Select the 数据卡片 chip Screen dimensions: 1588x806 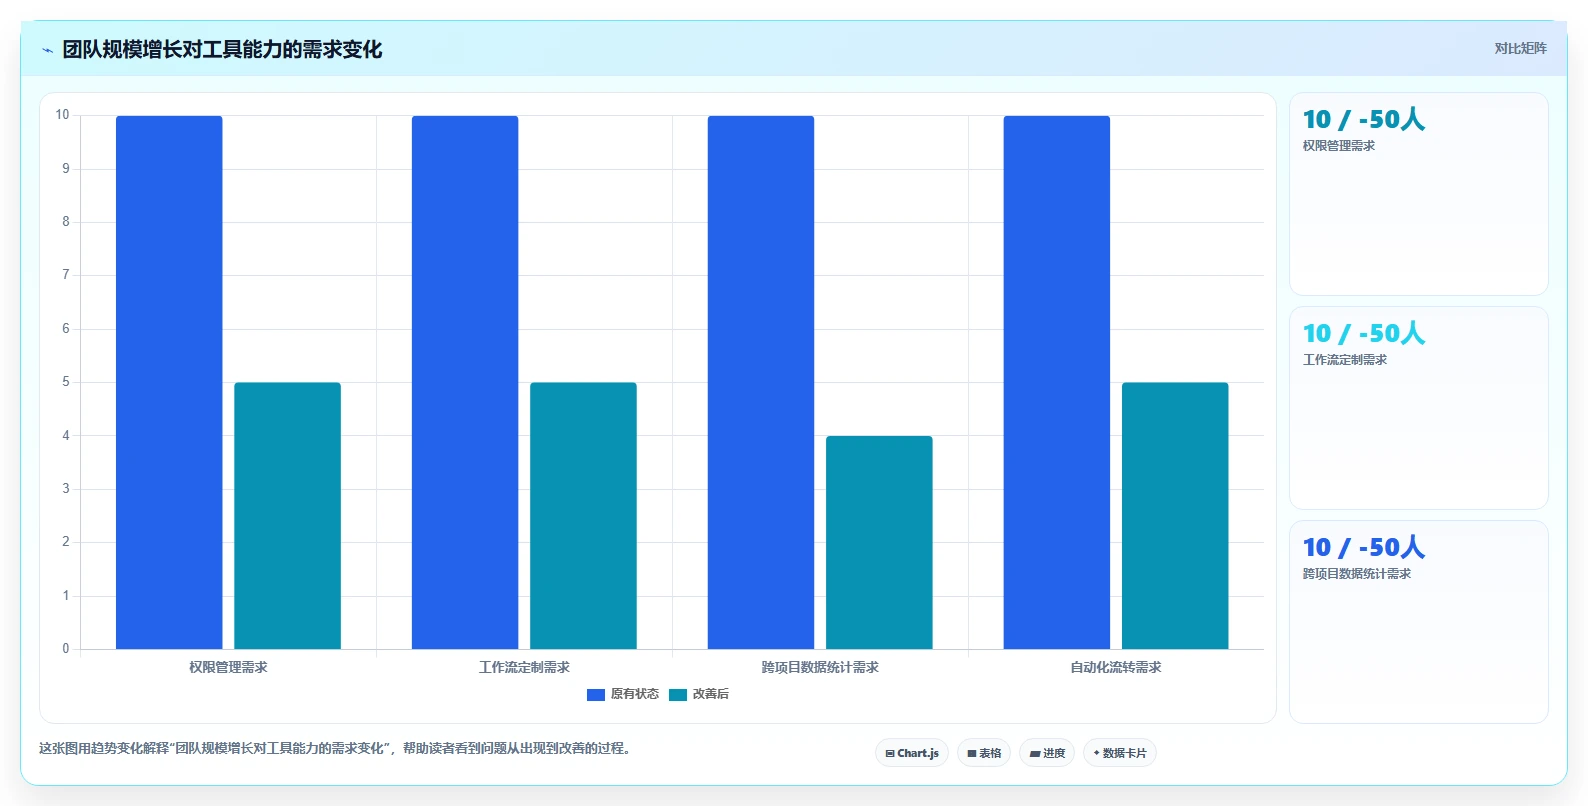[1120, 753]
